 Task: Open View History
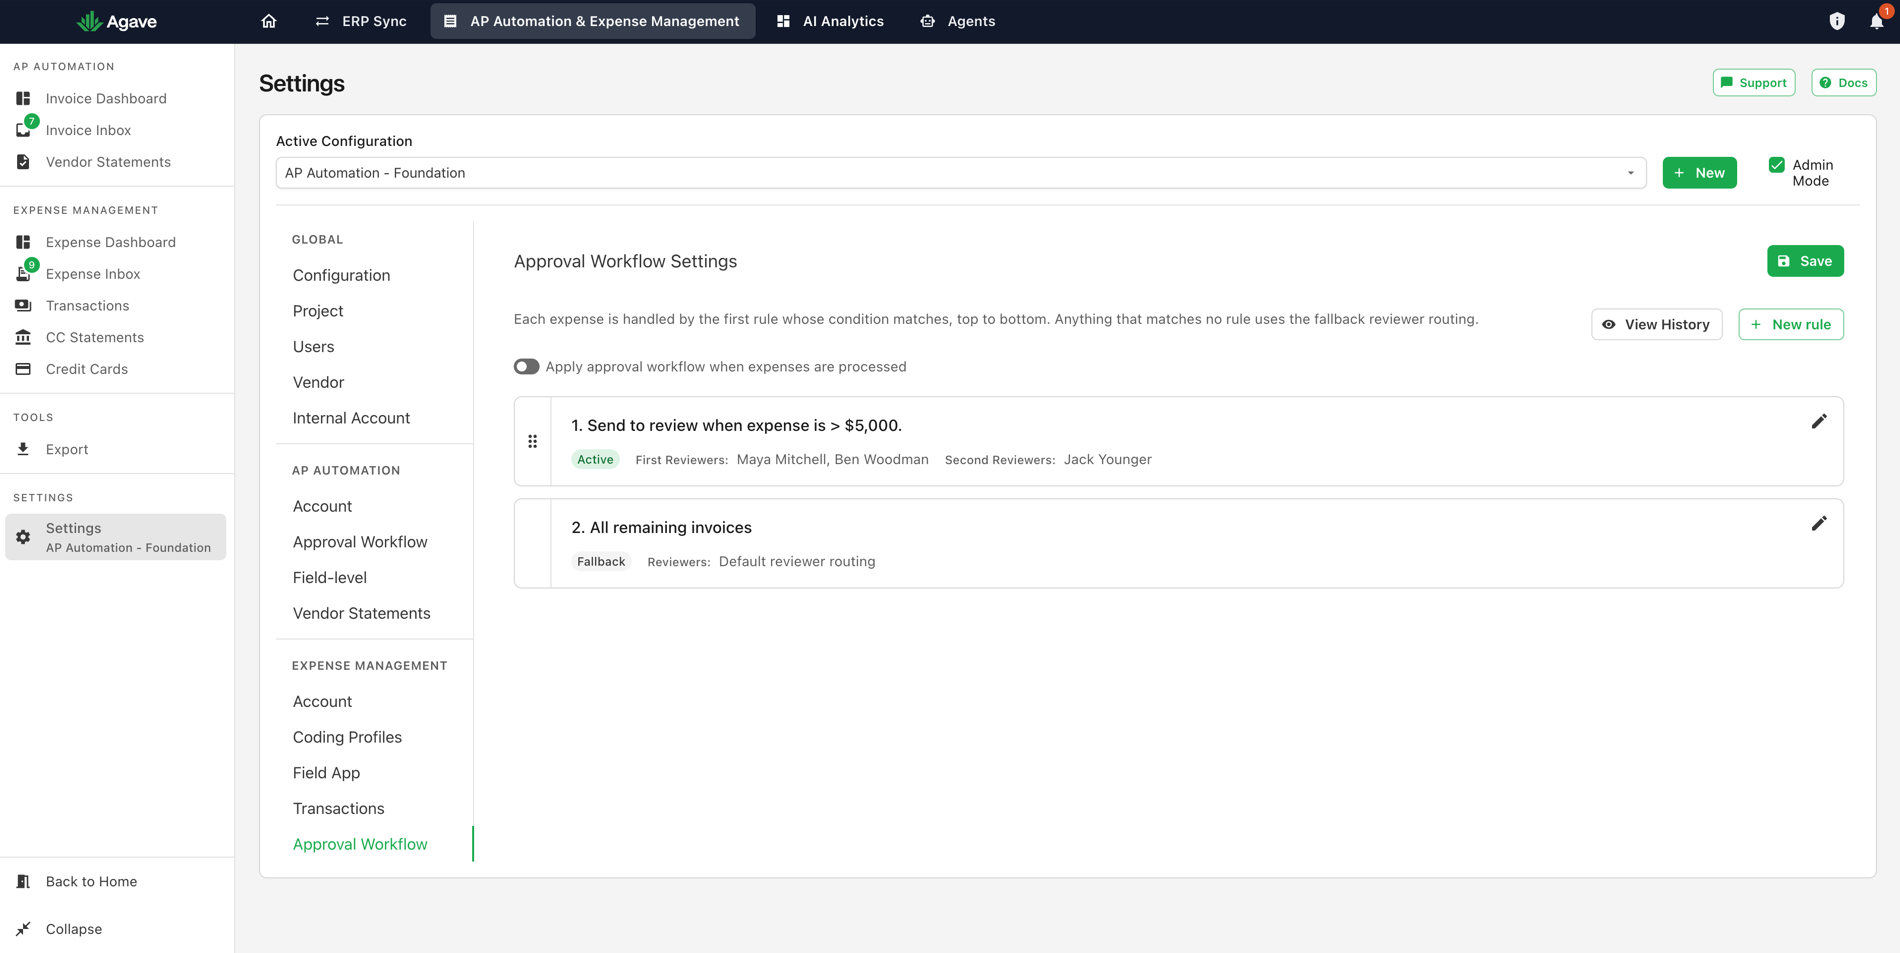(1656, 324)
